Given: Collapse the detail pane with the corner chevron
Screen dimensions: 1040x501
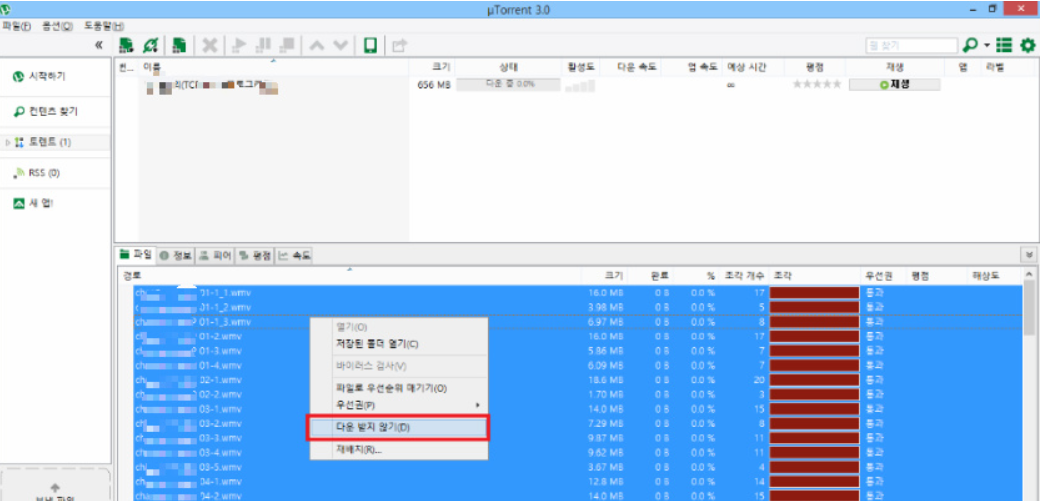Looking at the screenshot, I should pyautogui.click(x=1029, y=255).
